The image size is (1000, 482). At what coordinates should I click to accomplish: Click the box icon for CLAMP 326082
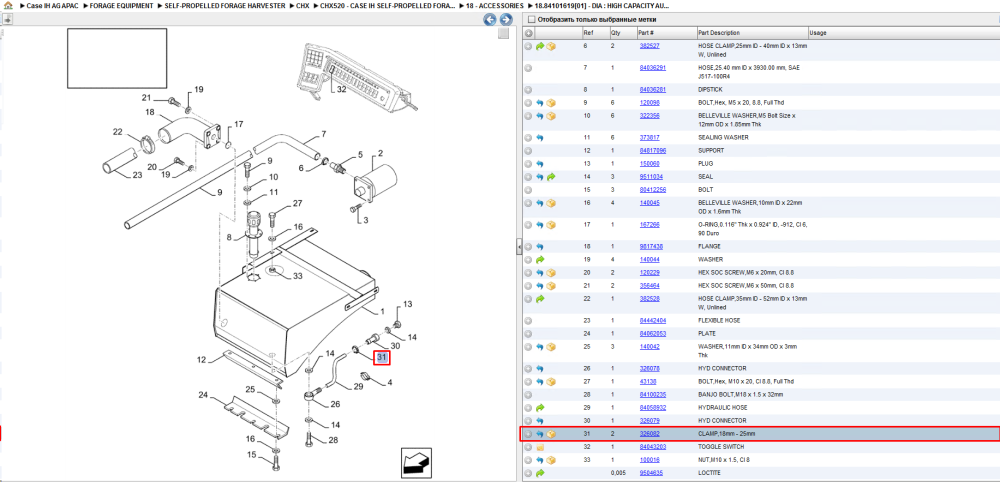(550, 434)
